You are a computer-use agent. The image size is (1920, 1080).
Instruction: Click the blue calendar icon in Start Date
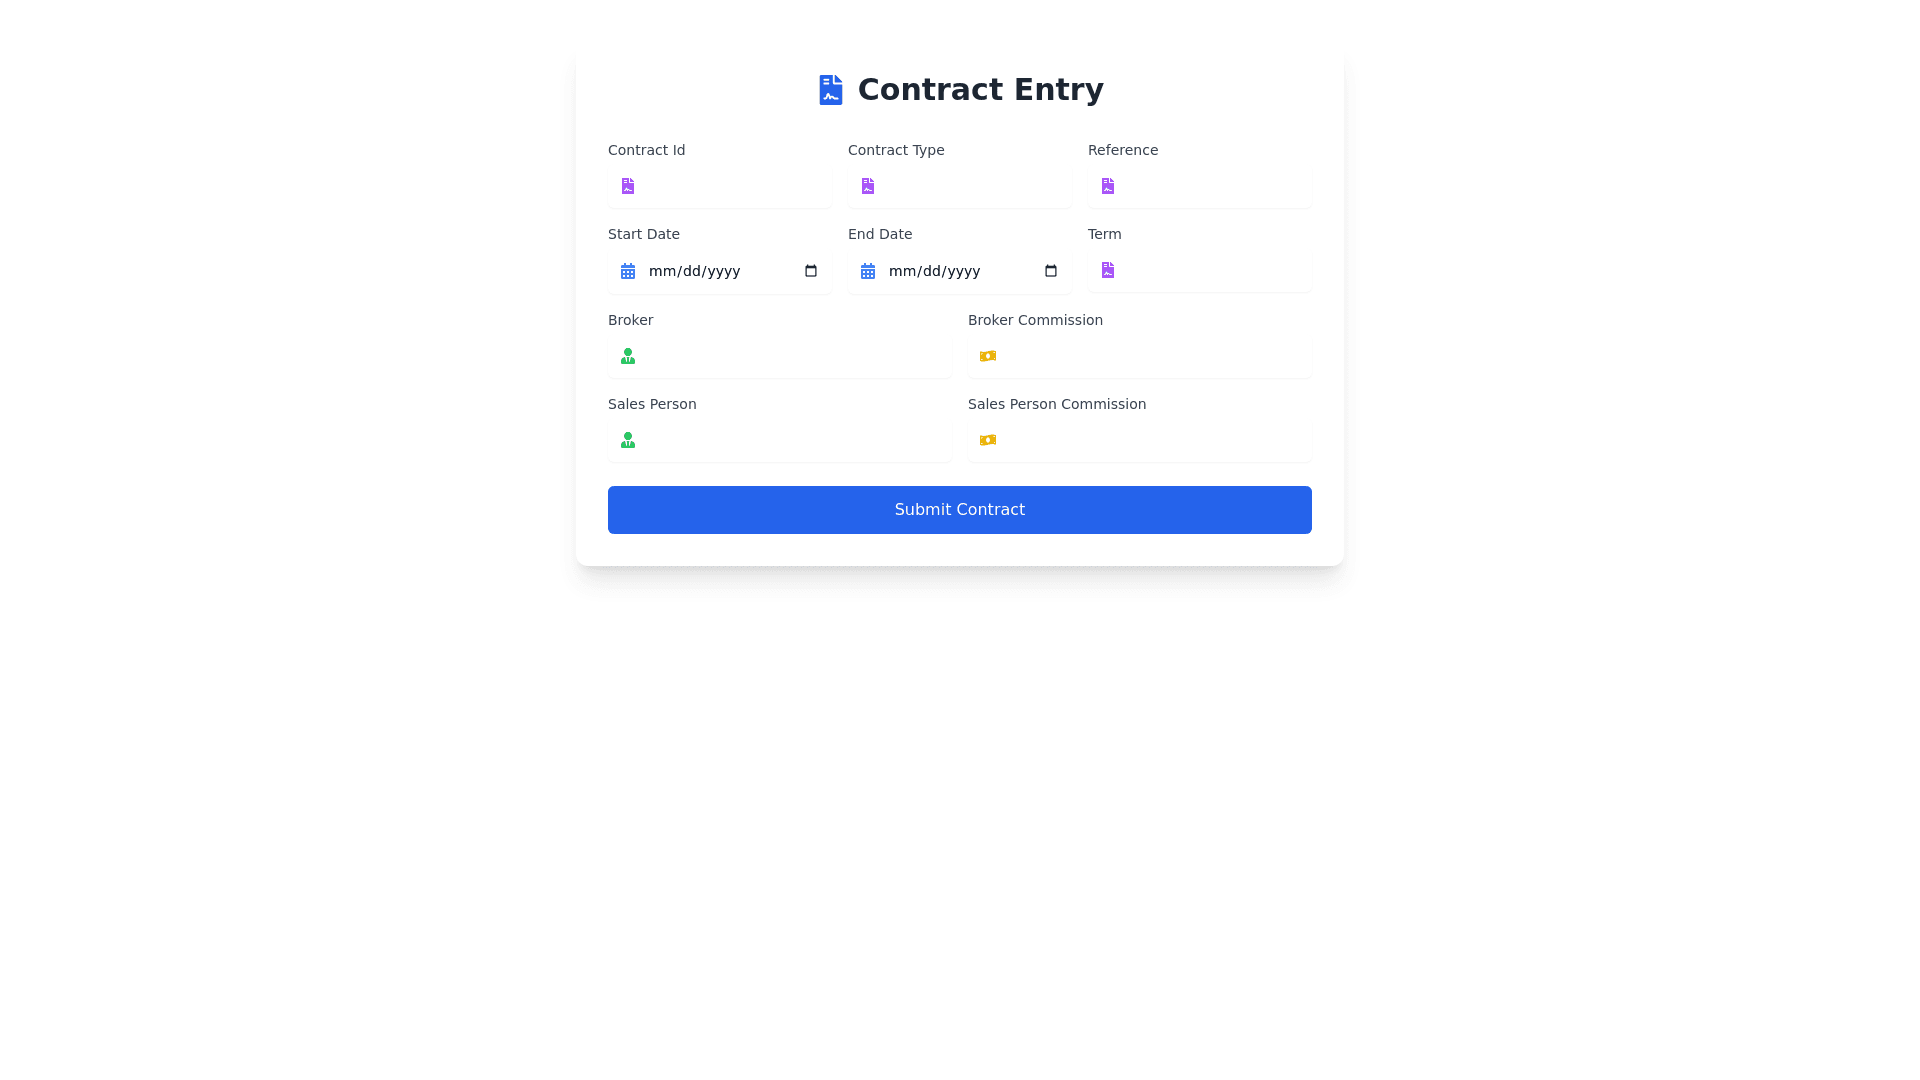pos(627,271)
